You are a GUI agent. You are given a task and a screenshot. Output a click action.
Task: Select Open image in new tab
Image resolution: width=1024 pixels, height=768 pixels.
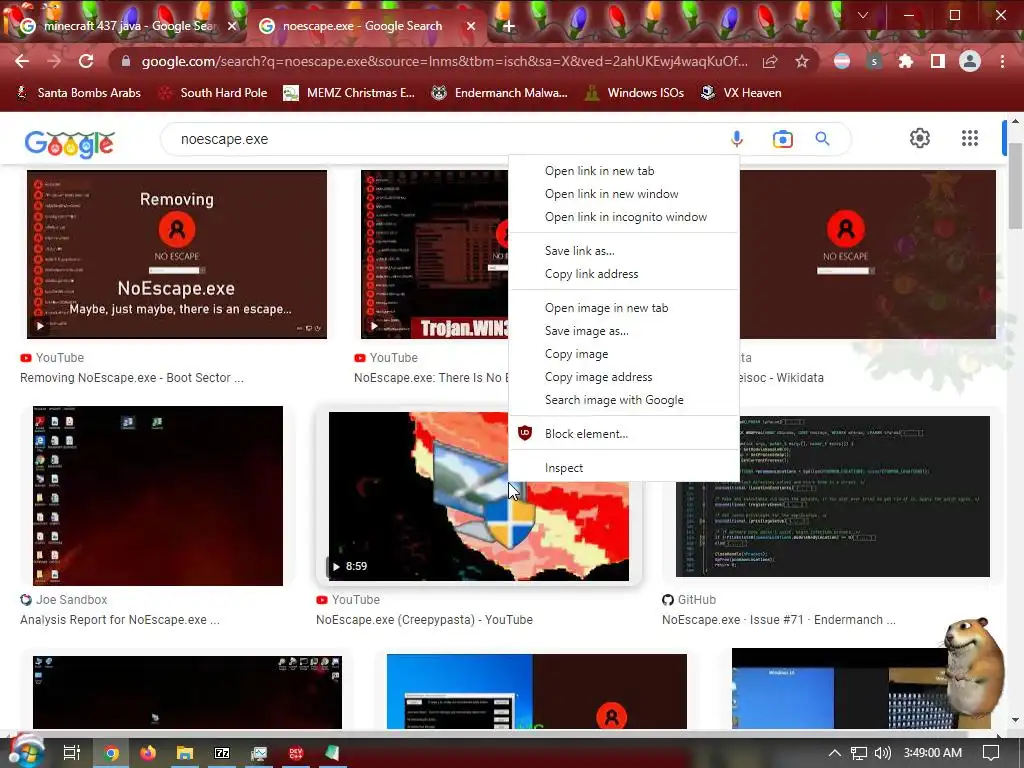[624, 308]
